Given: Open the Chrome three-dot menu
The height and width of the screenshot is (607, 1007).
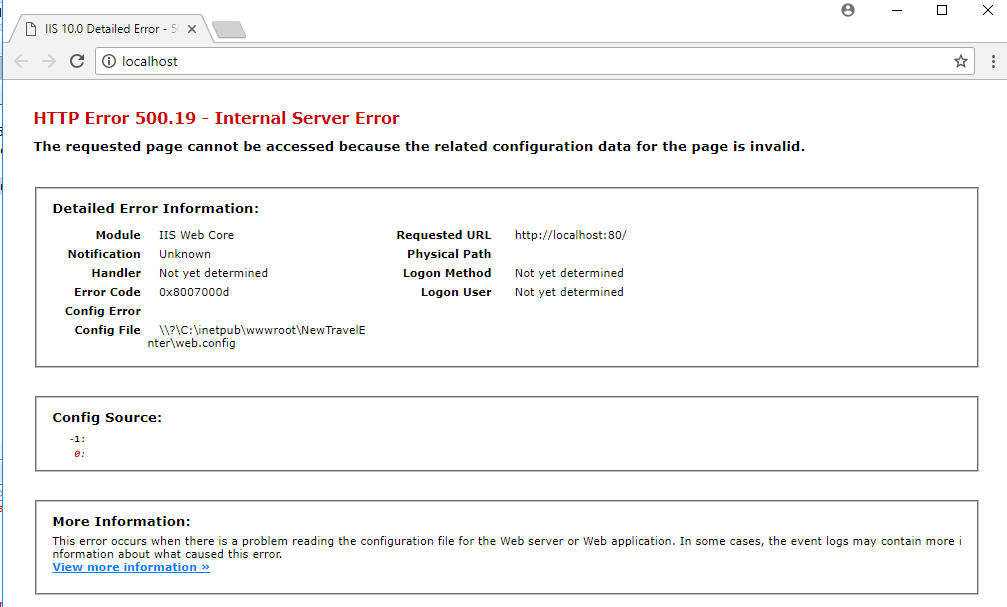Looking at the screenshot, I should 993,61.
